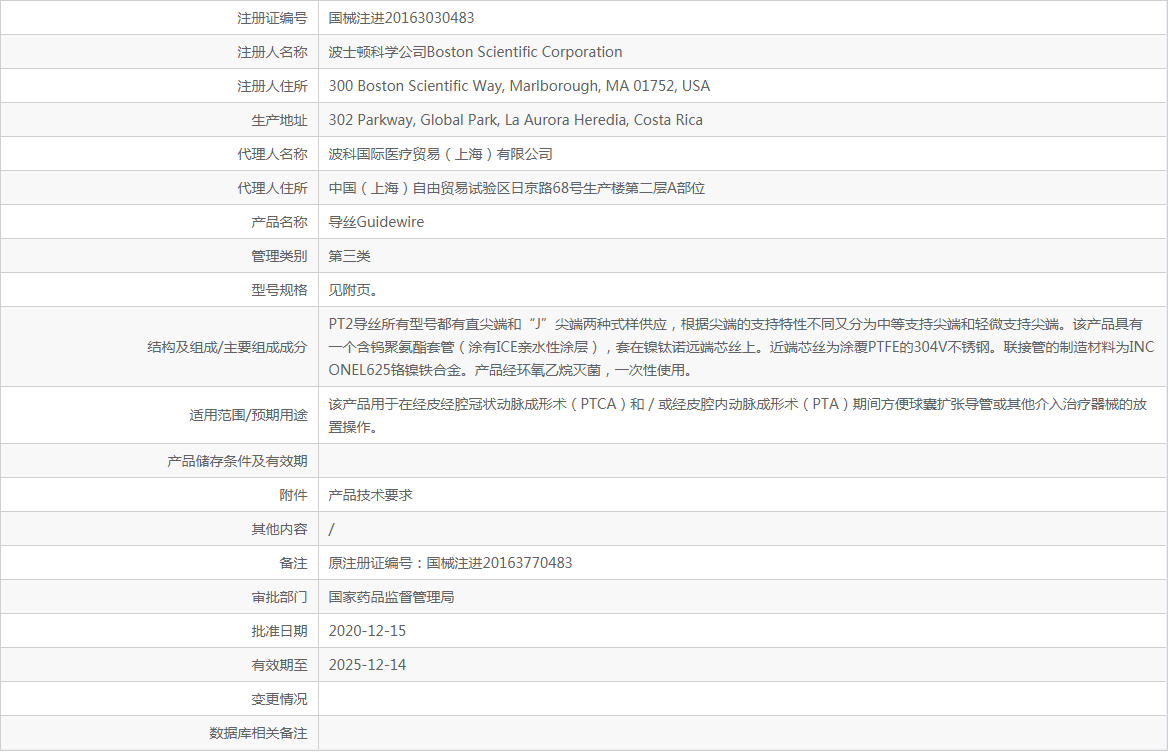Click the 适用范围/预期用途 label
The image size is (1169, 753).
pyautogui.click(x=248, y=415)
